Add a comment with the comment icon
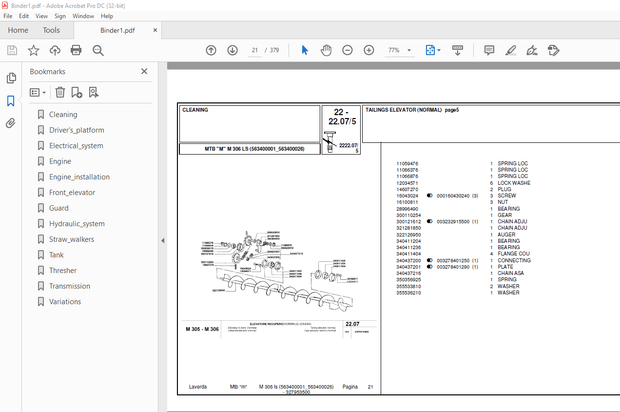 (x=489, y=50)
